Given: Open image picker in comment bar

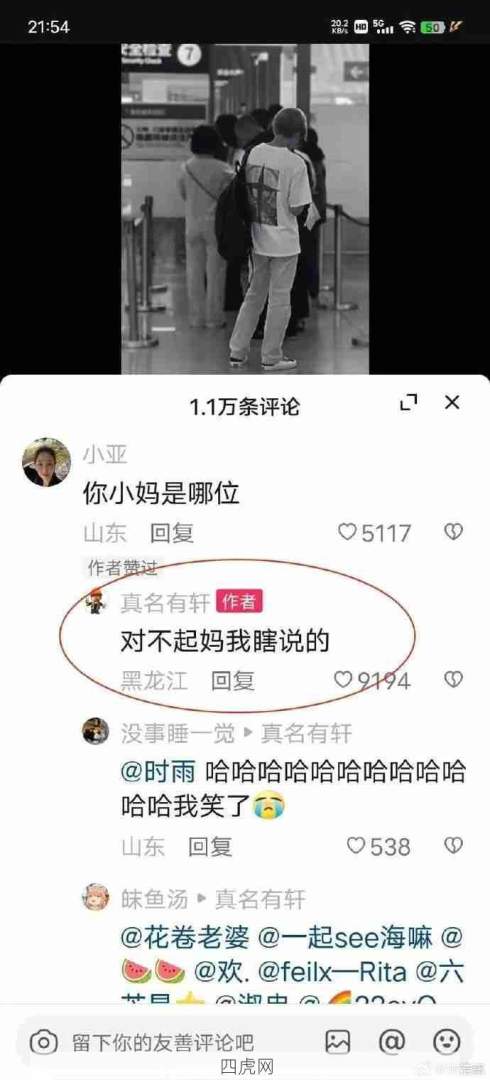Looking at the screenshot, I should 338,1042.
